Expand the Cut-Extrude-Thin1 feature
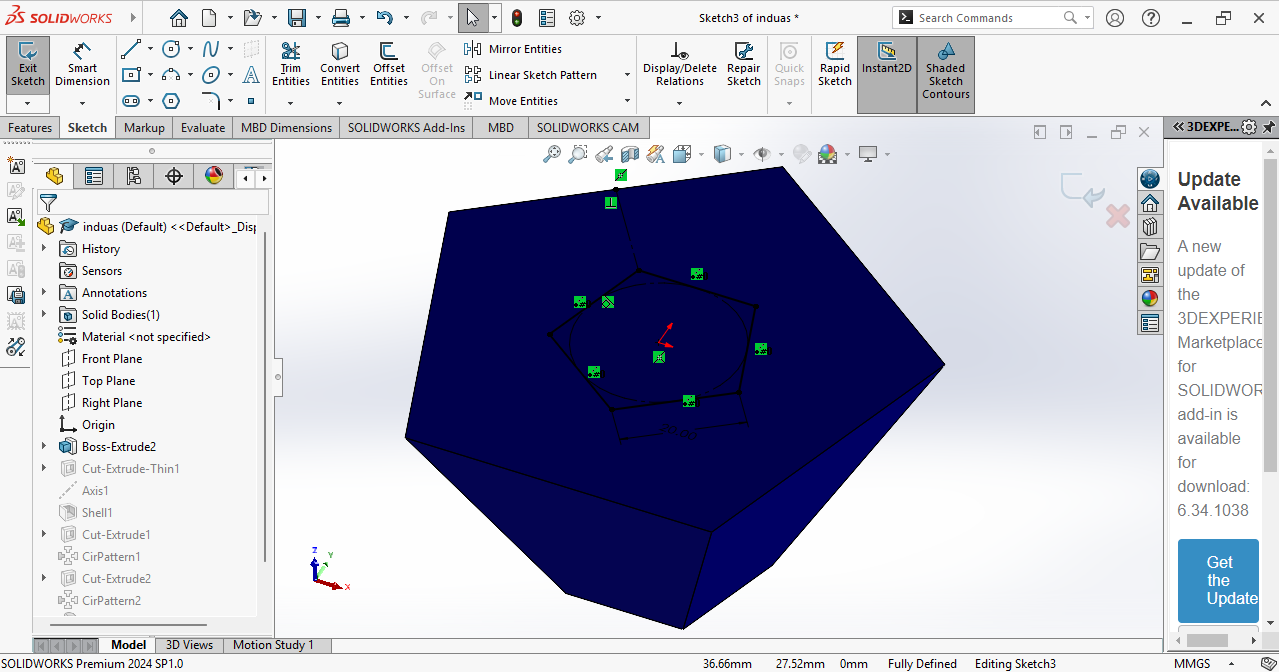Viewport: 1279px width, 672px height. point(43,468)
